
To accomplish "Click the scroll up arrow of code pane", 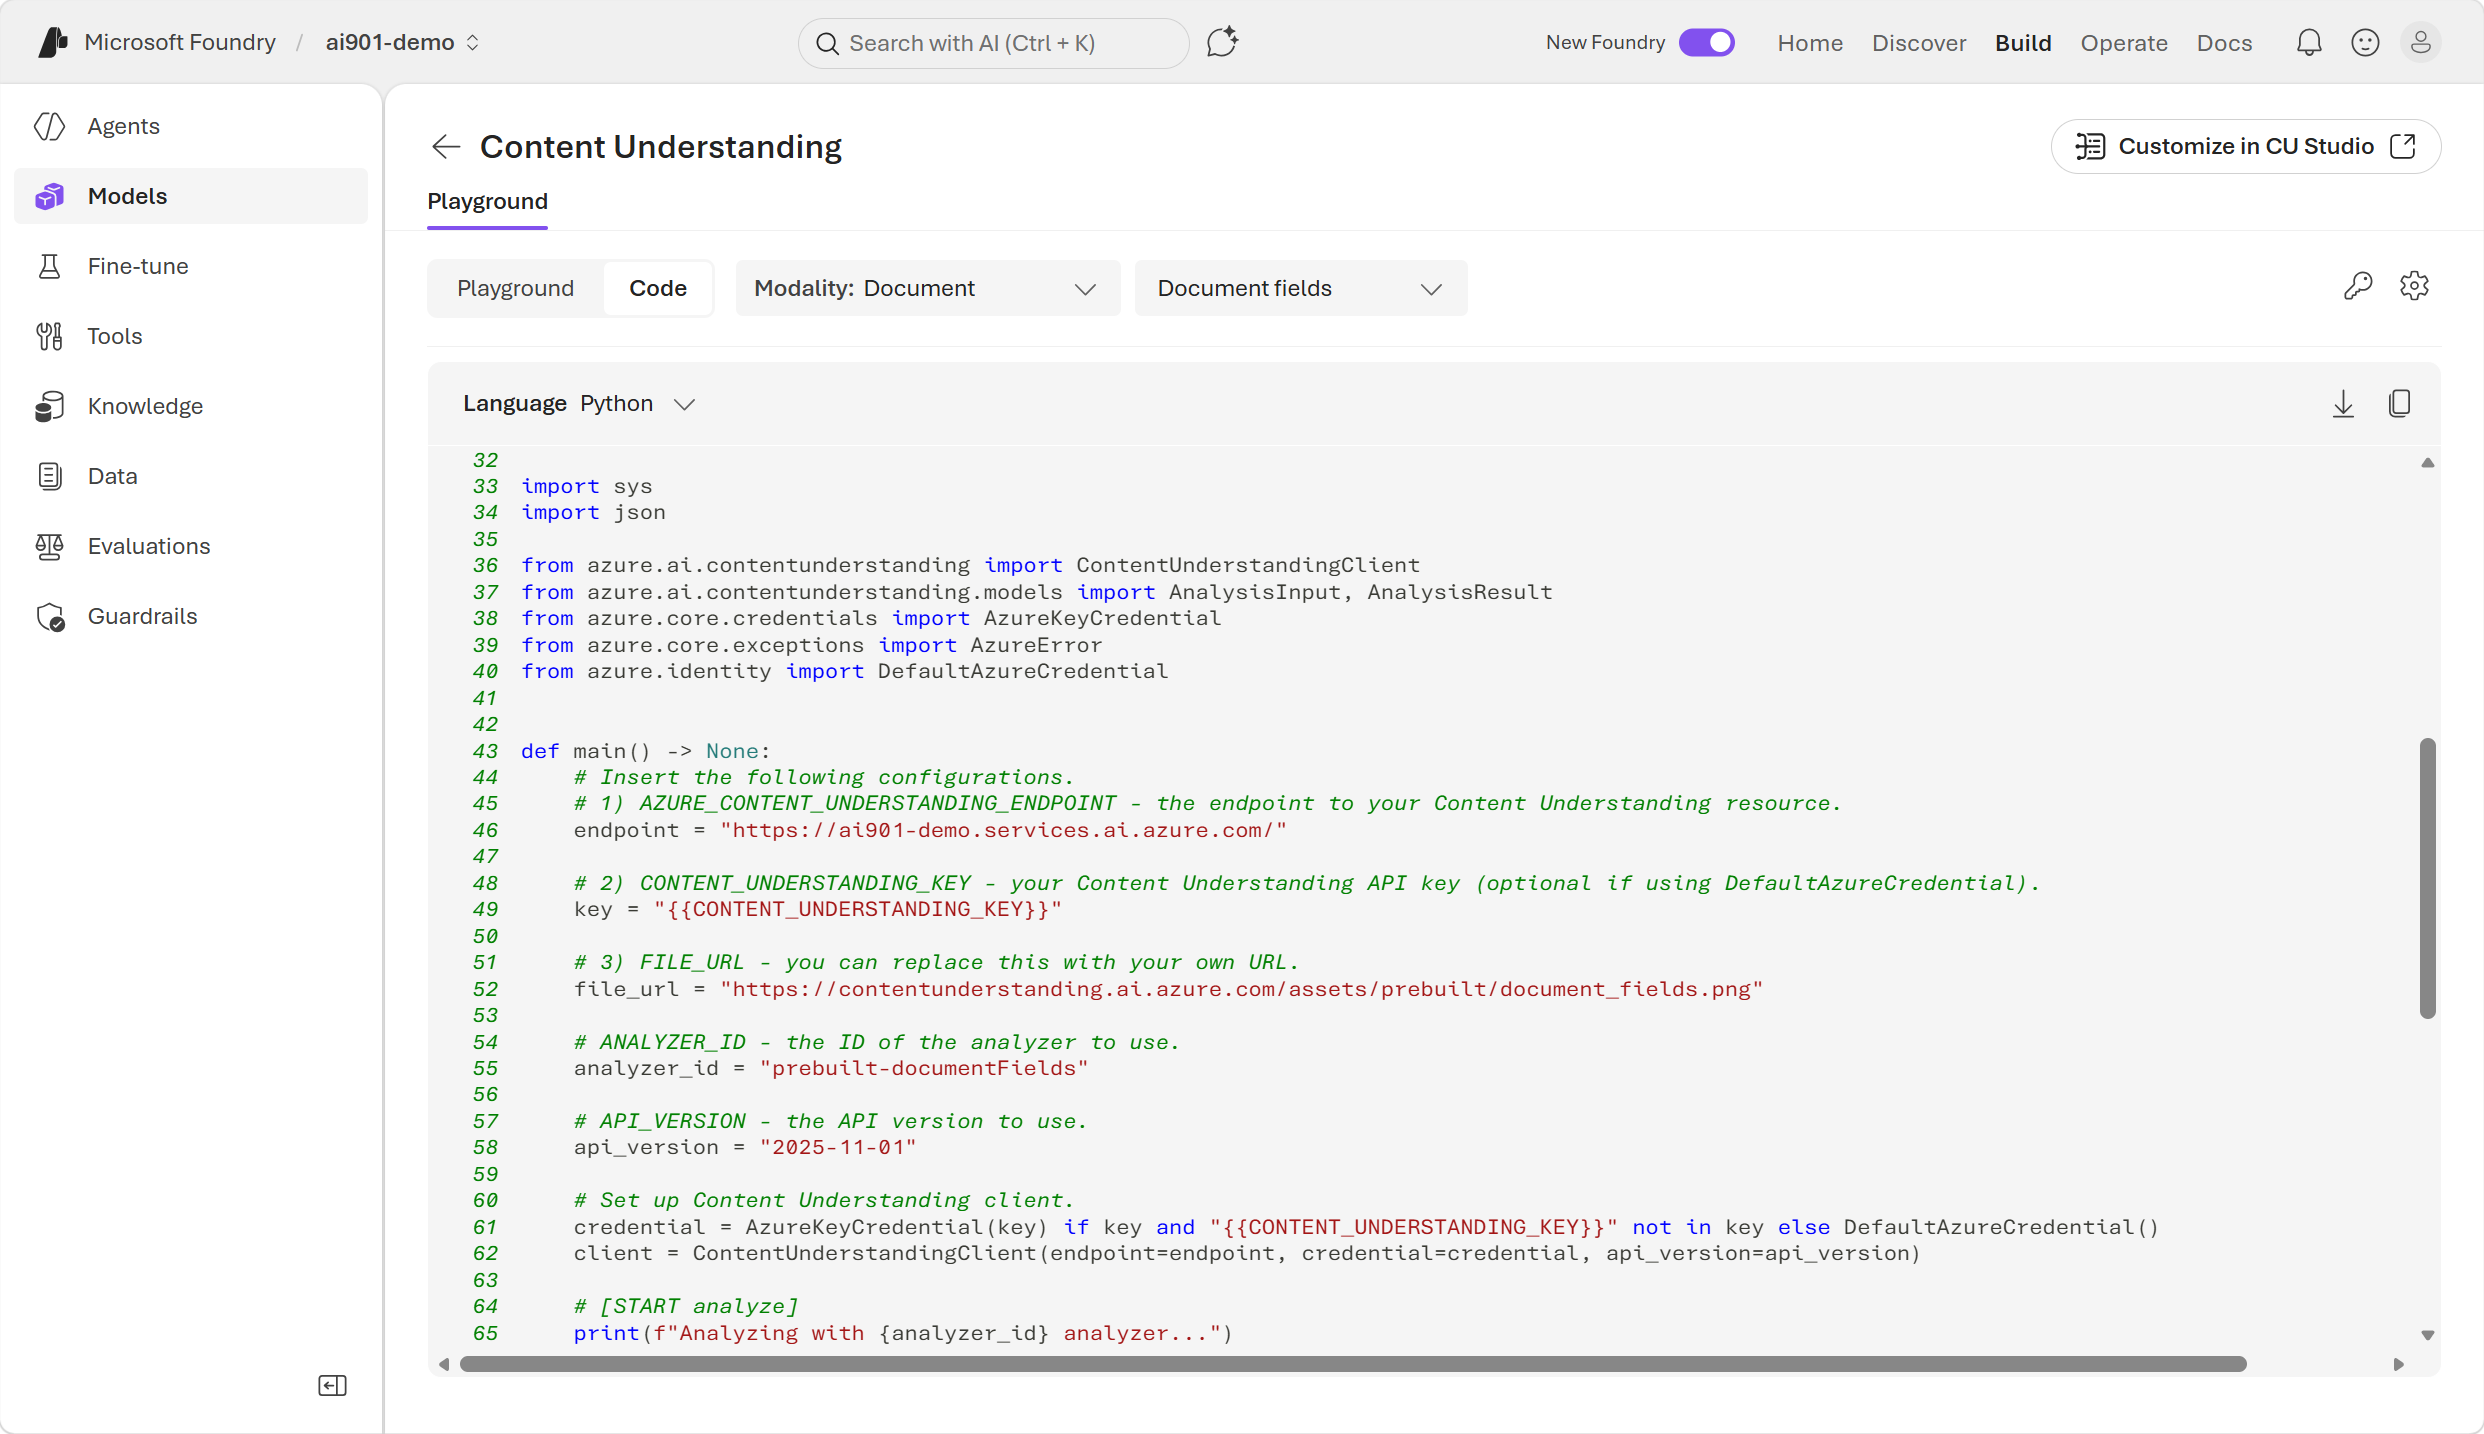I will point(2427,463).
